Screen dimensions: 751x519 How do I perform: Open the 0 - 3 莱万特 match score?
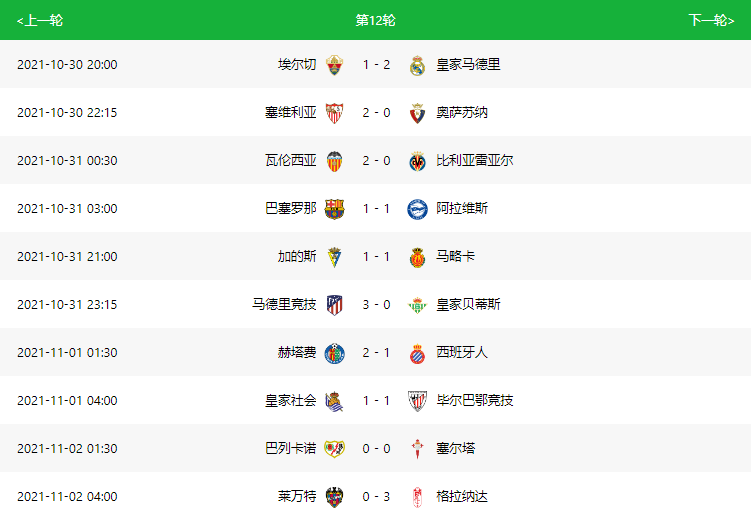coord(376,496)
